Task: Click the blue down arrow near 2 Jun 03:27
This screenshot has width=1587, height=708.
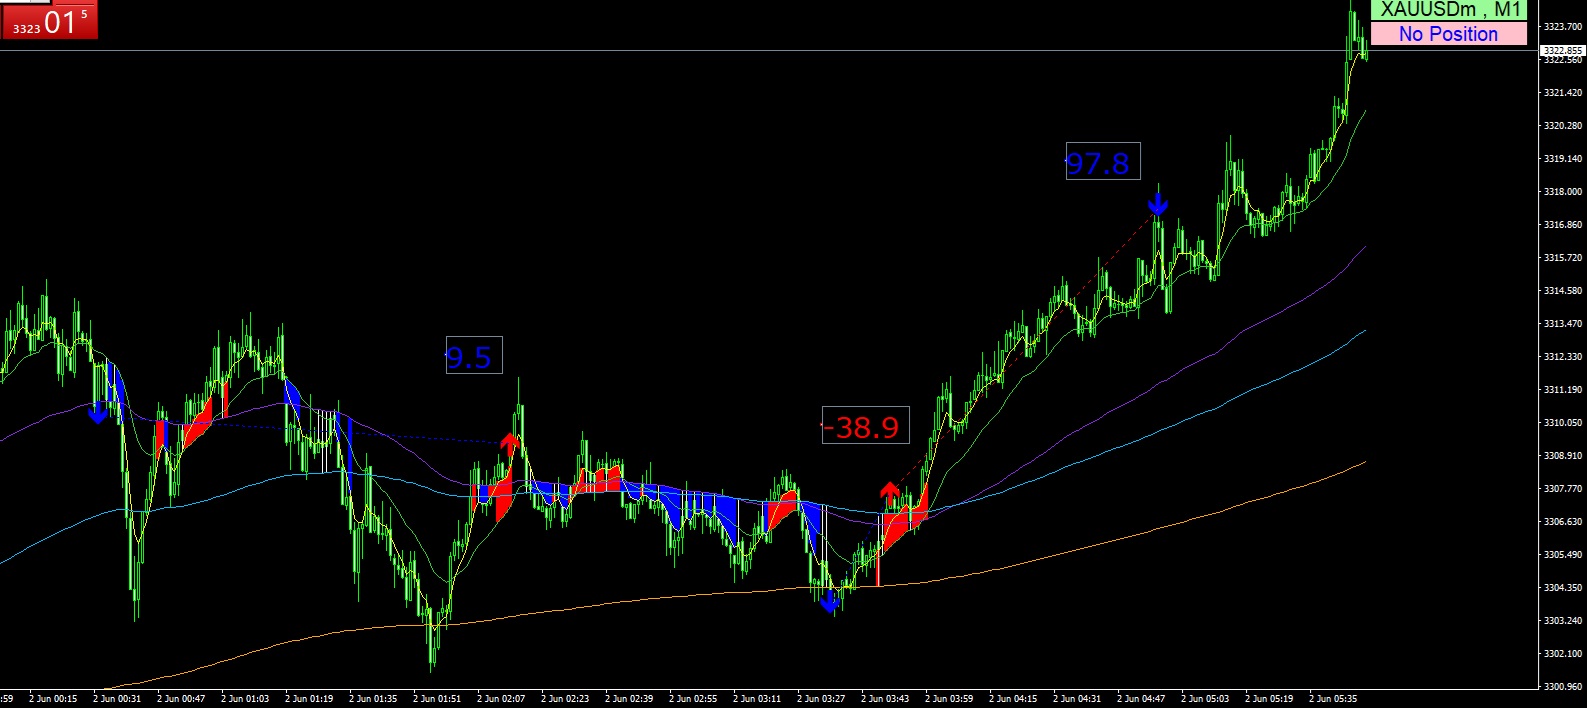Action: [829, 601]
